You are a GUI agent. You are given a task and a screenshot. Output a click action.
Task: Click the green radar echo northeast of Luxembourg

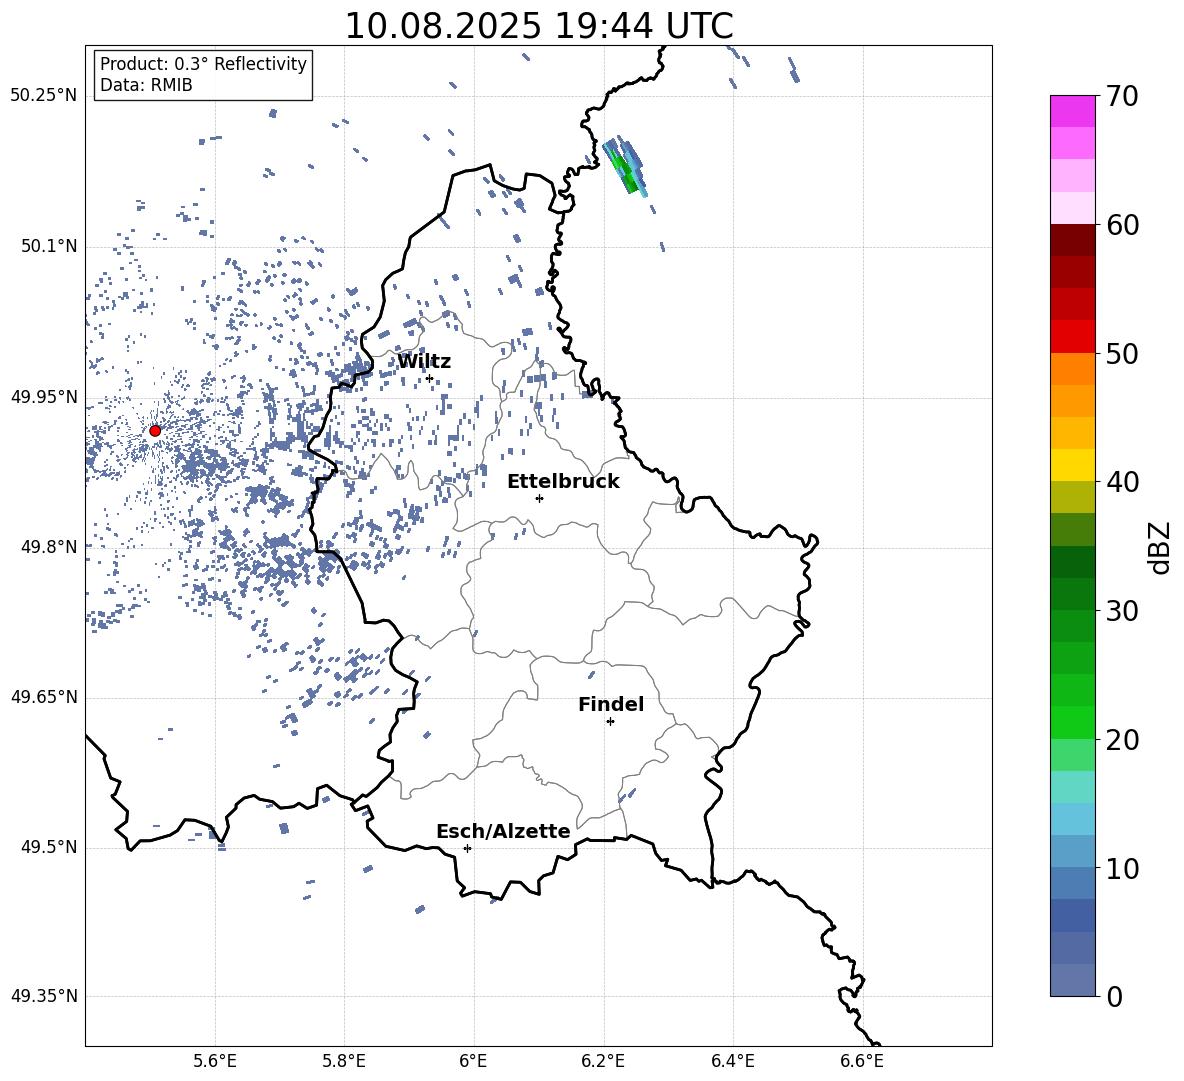(625, 167)
